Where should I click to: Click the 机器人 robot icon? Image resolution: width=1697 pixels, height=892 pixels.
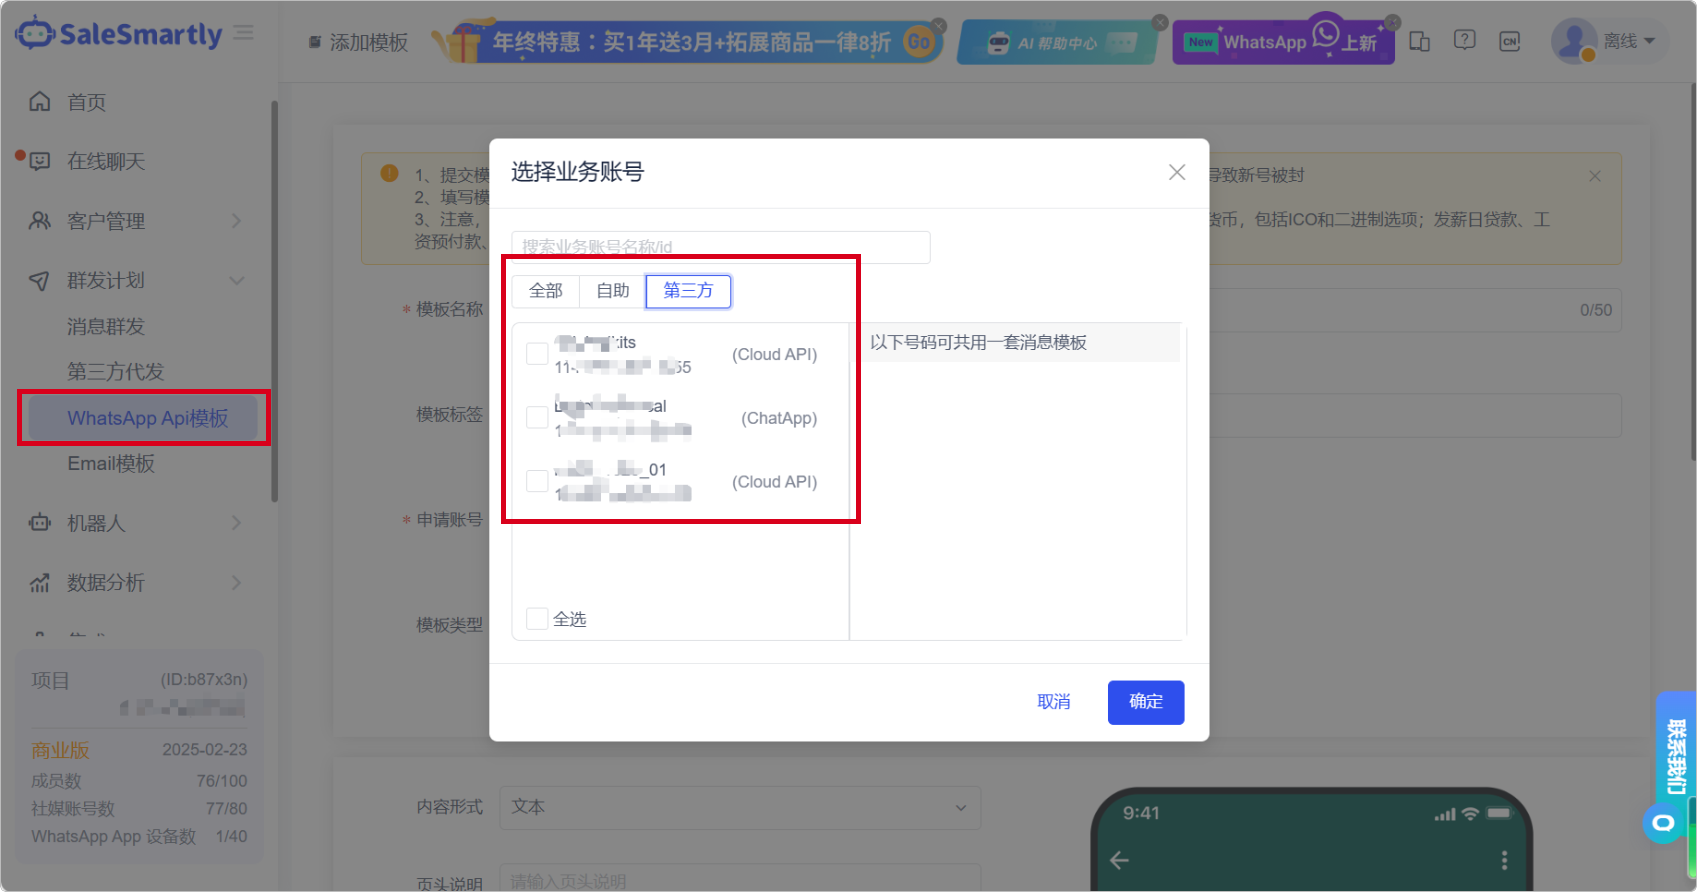40,523
